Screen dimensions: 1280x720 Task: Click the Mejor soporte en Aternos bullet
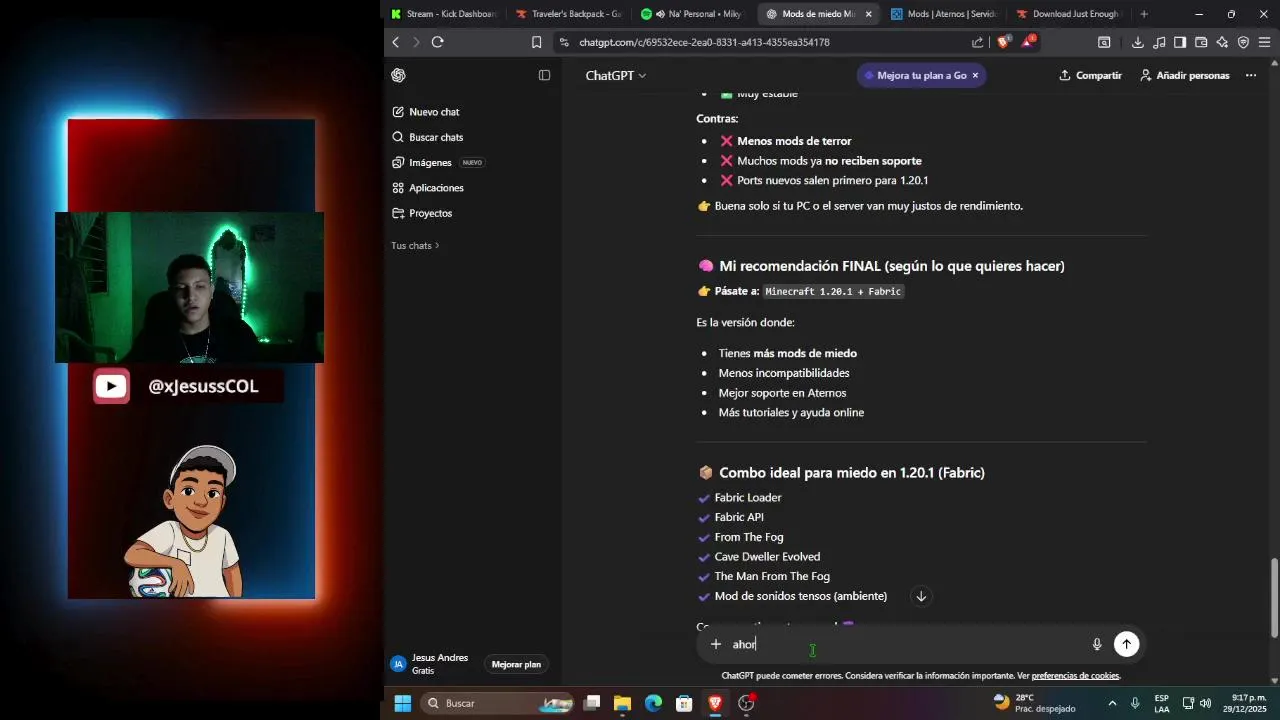782,393
